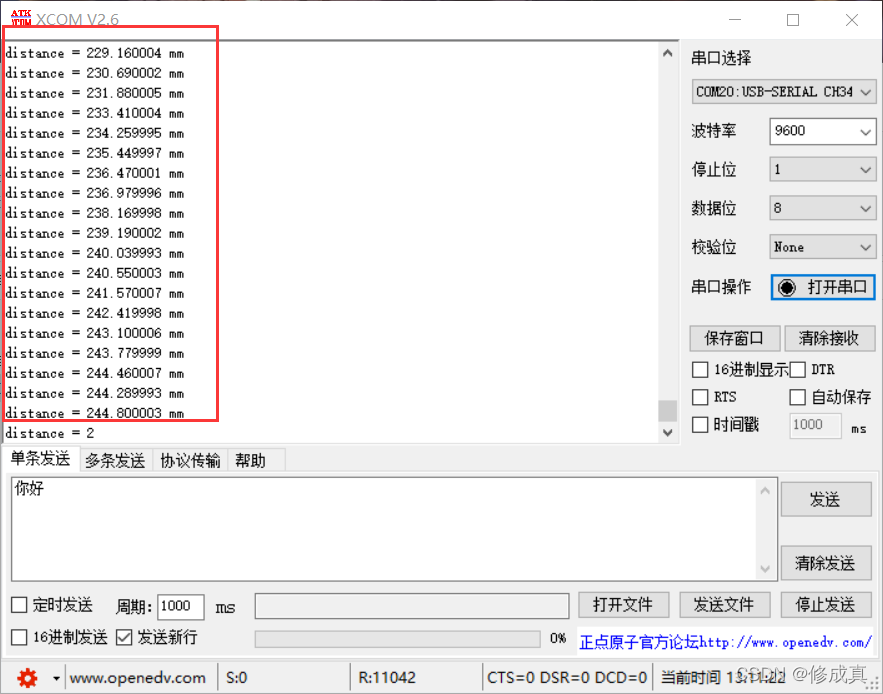Open the 正点原子官方论坛 link

725,642
